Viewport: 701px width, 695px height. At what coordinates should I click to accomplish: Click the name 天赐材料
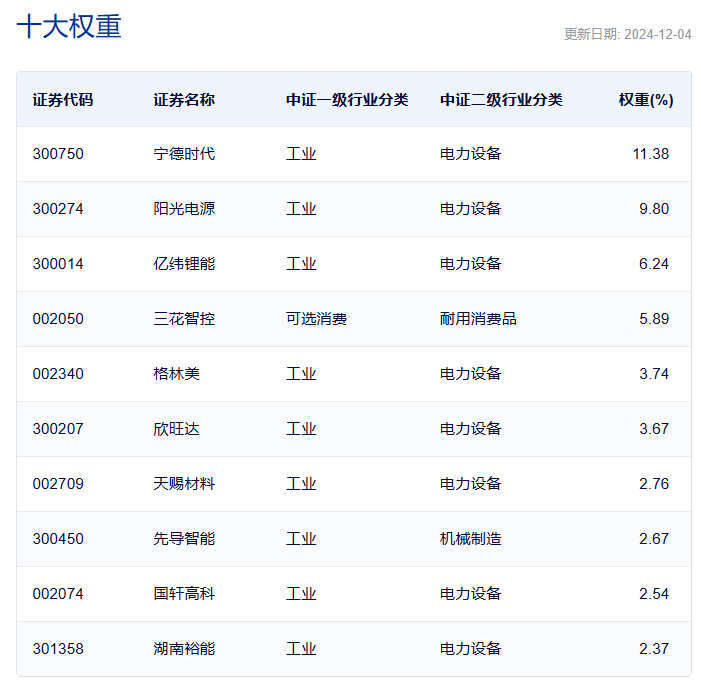coord(184,484)
